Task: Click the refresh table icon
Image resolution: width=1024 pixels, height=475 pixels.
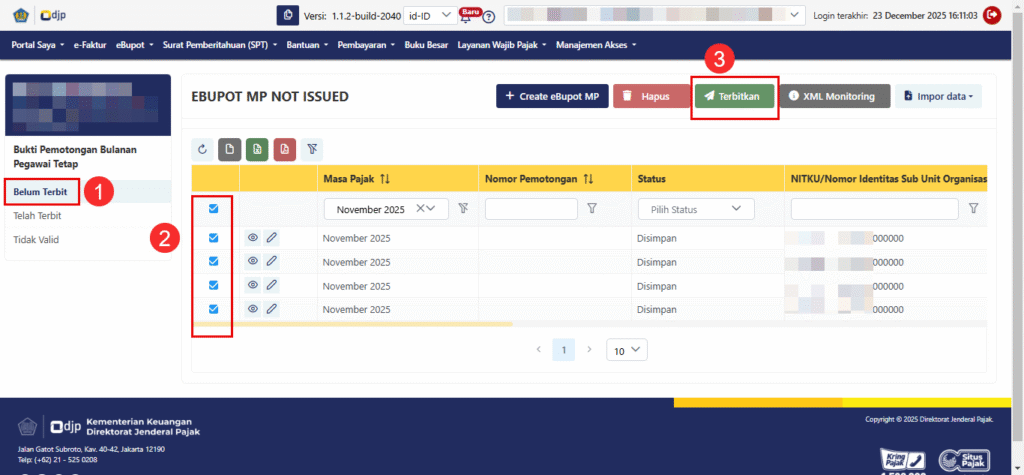Action: (x=203, y=149)
